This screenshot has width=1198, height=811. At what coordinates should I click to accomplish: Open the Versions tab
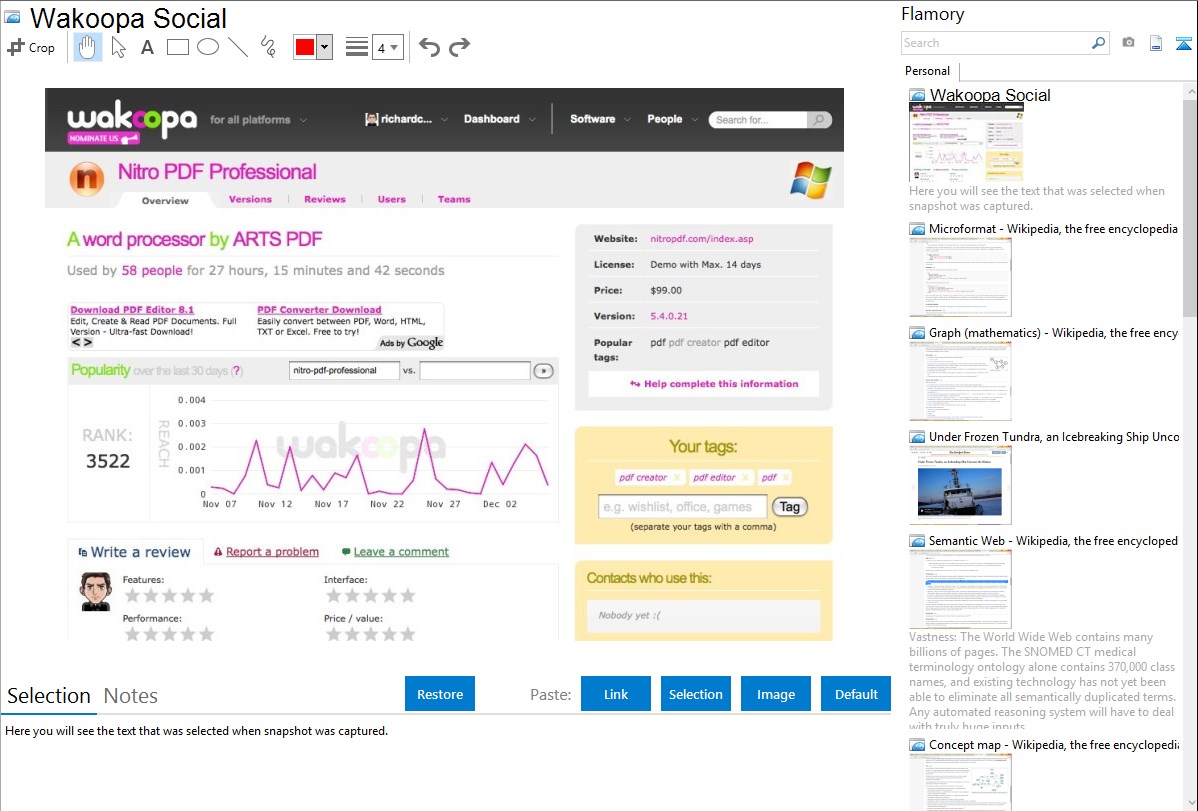point(250,199)
